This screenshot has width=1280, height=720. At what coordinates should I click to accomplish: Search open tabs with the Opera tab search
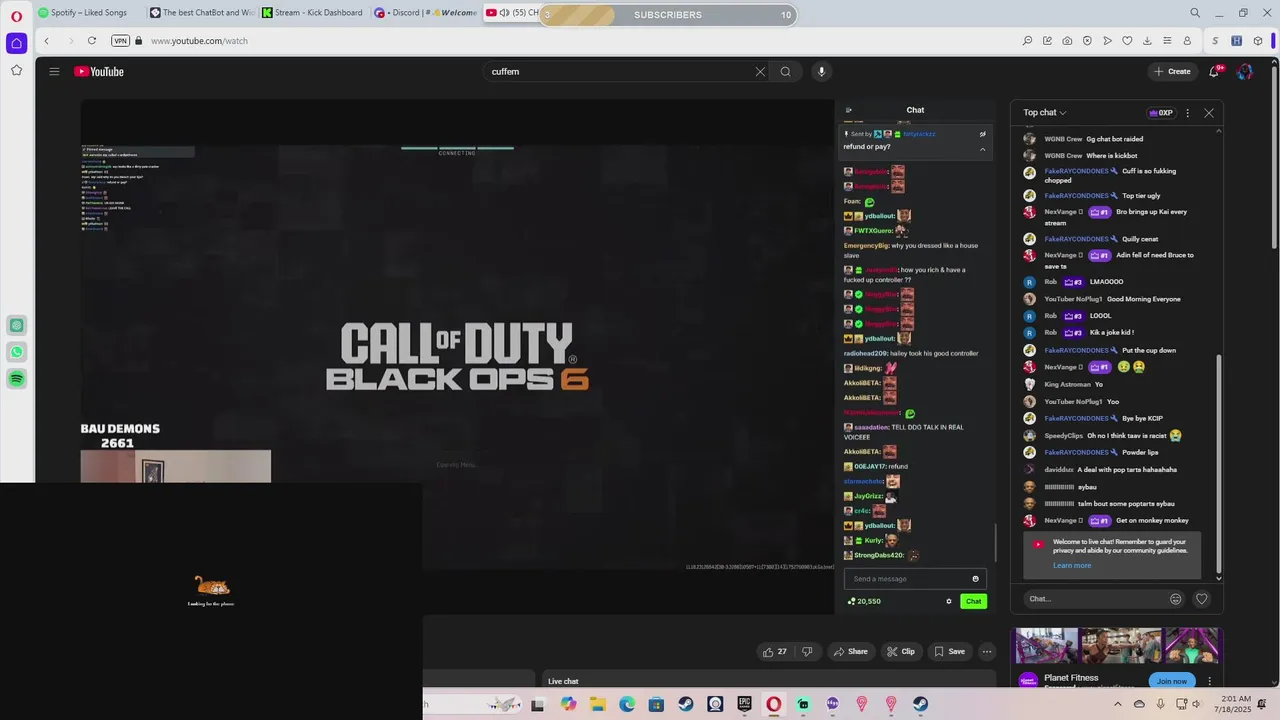click(1195, 13)
